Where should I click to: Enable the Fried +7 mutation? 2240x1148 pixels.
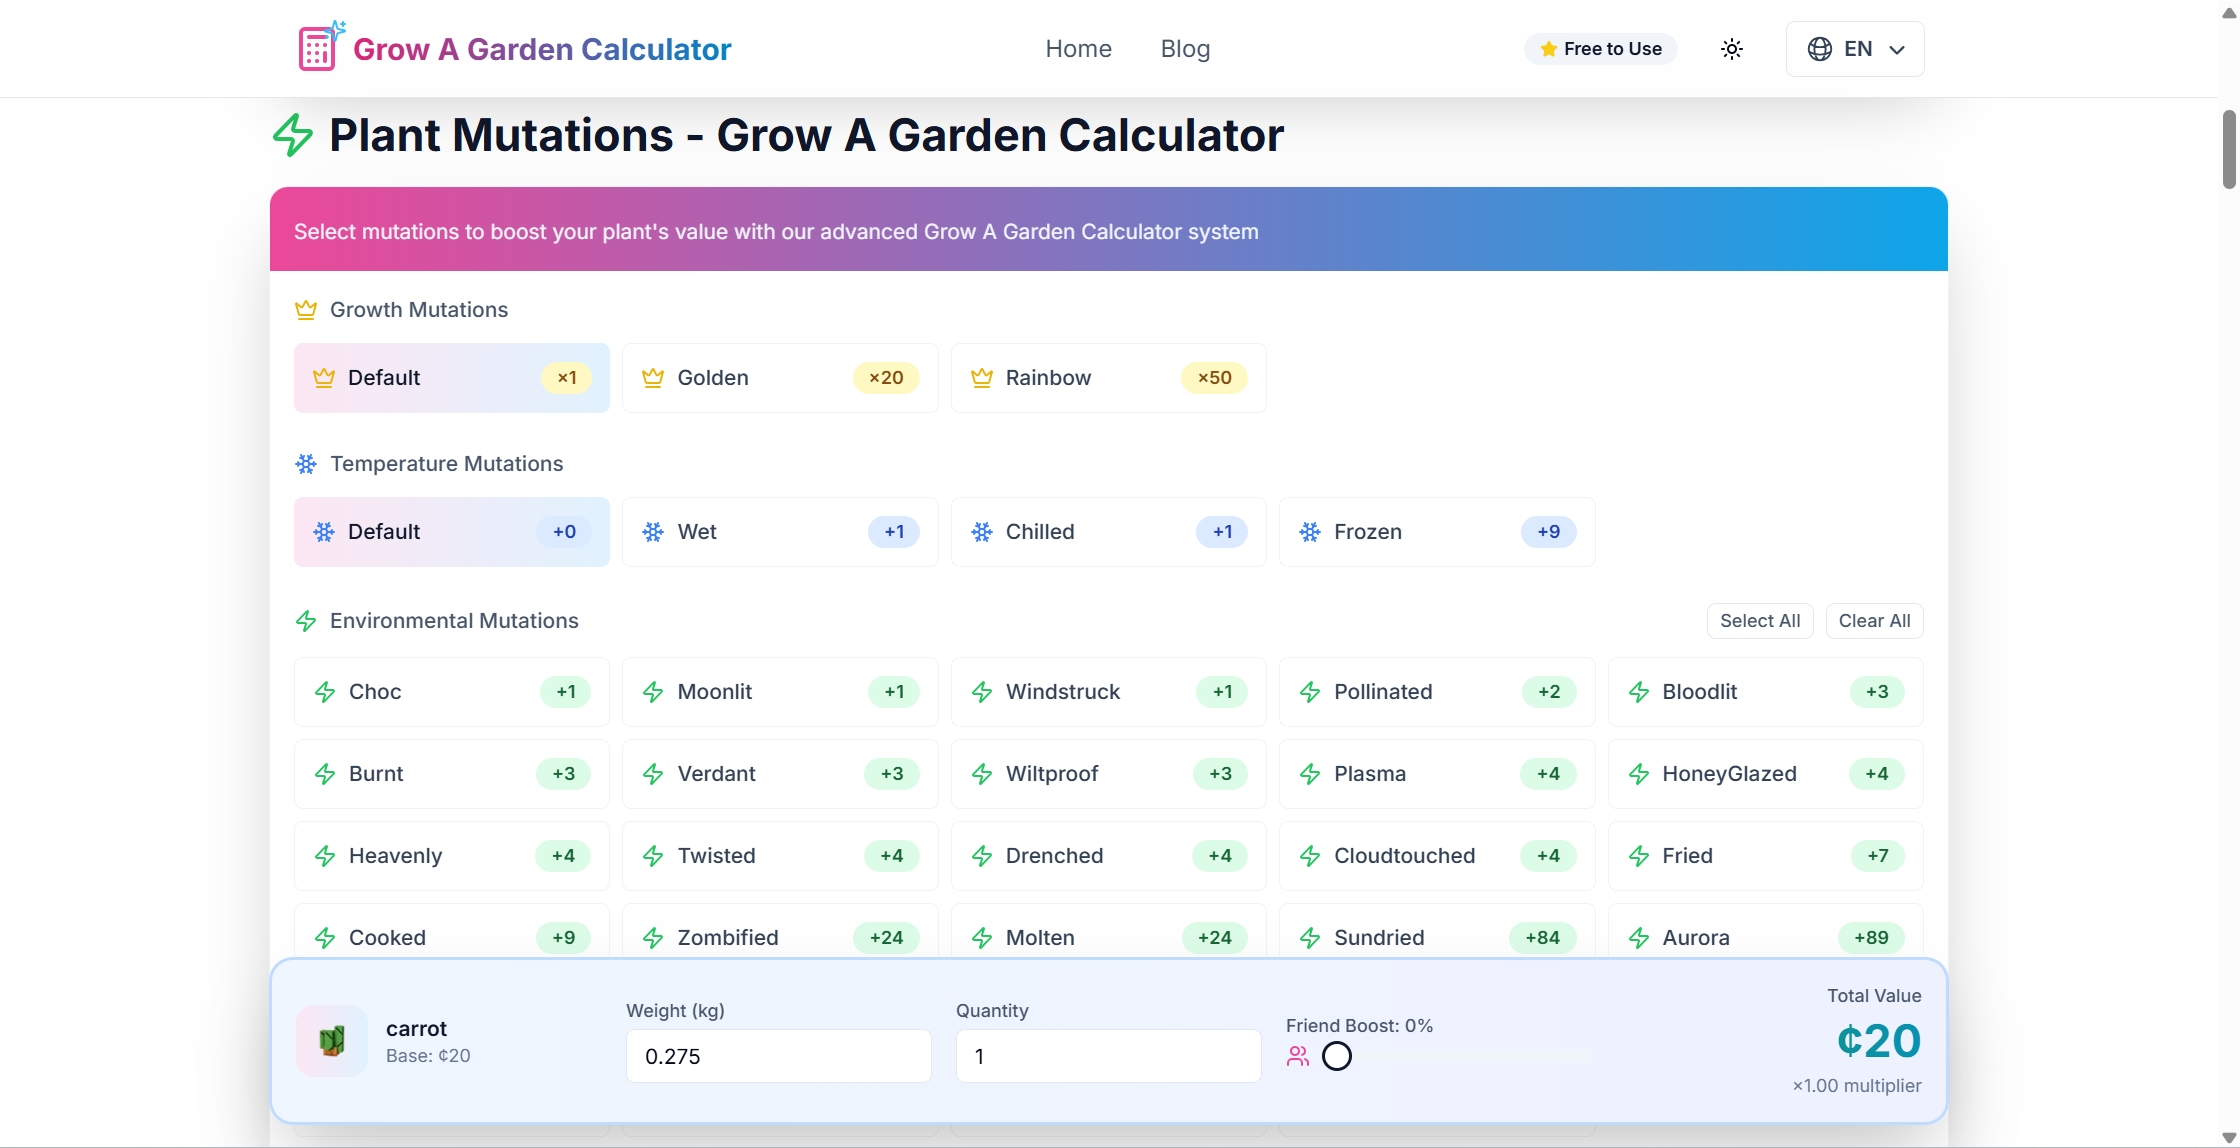point(1766,856)
